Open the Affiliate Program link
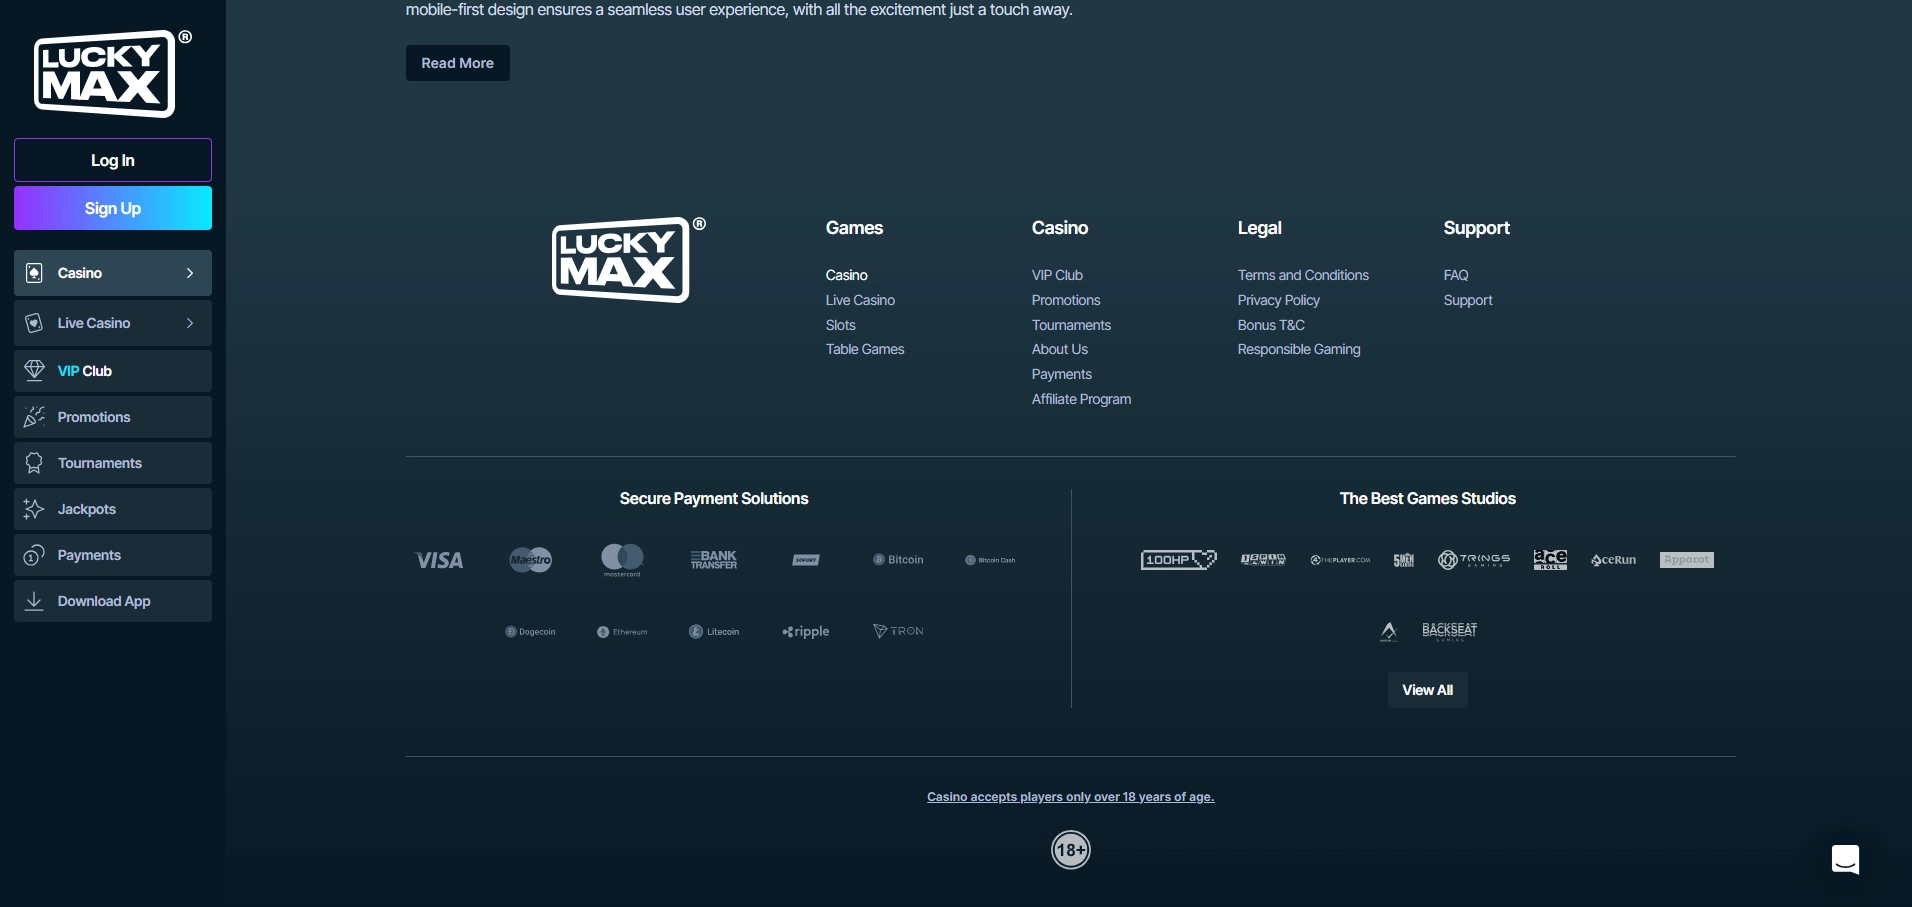This screenshot has height=907, width=1912. click(x=1080, y=398)
